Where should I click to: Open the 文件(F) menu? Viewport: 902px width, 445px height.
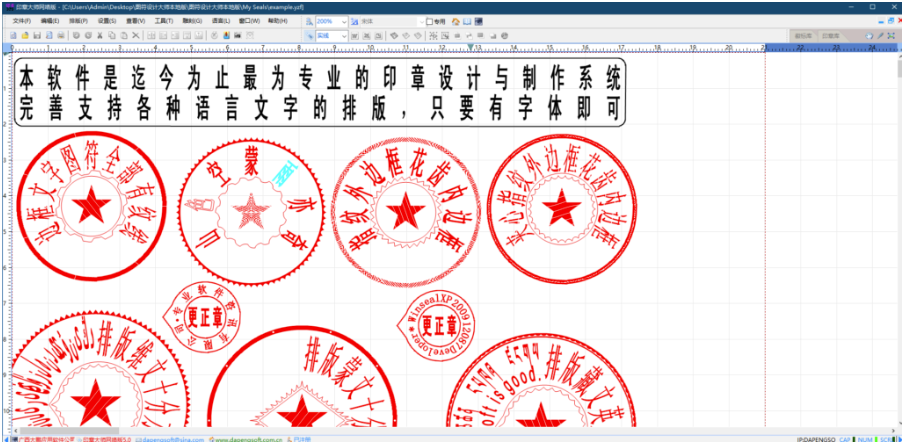click(x=22, y=21)
